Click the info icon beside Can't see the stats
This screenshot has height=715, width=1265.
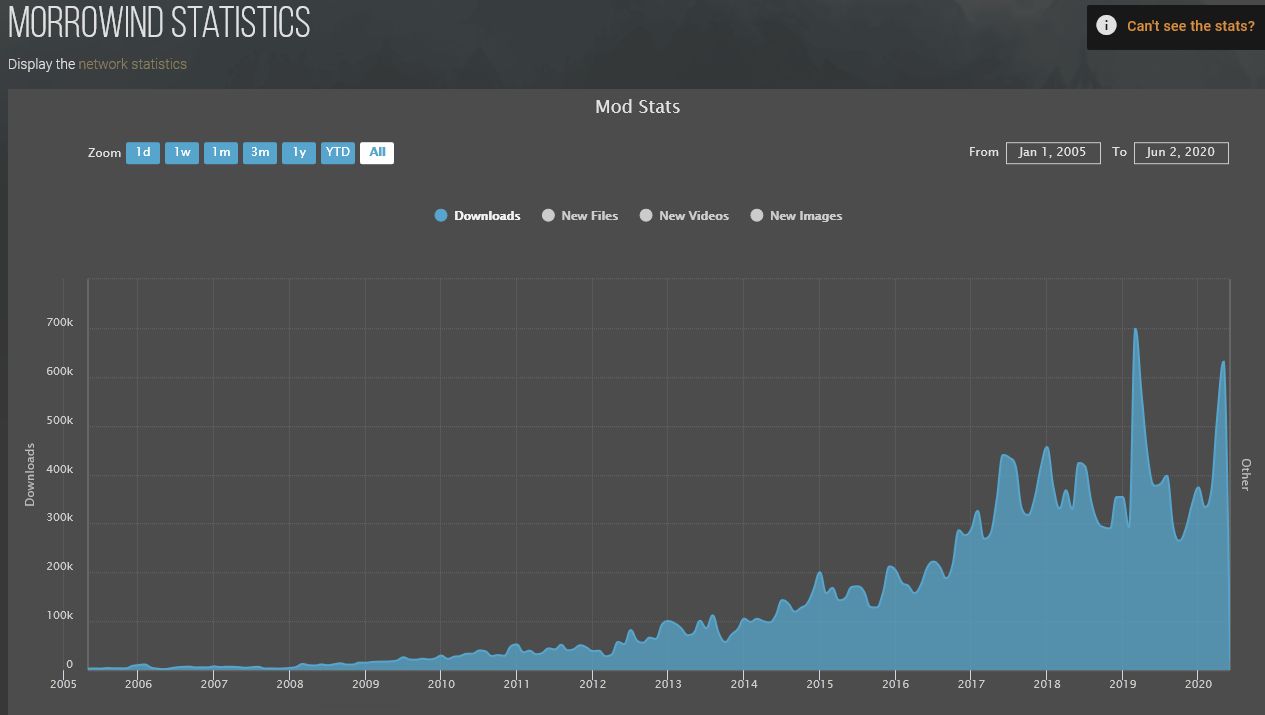pyautogui.click(x=1106, y=26)
